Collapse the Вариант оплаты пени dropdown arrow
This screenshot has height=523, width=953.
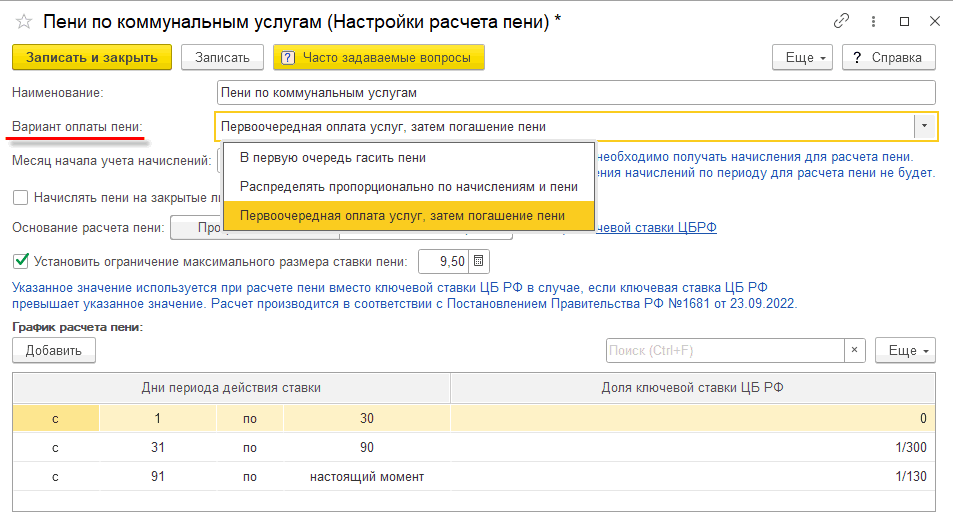pos(924,126)
